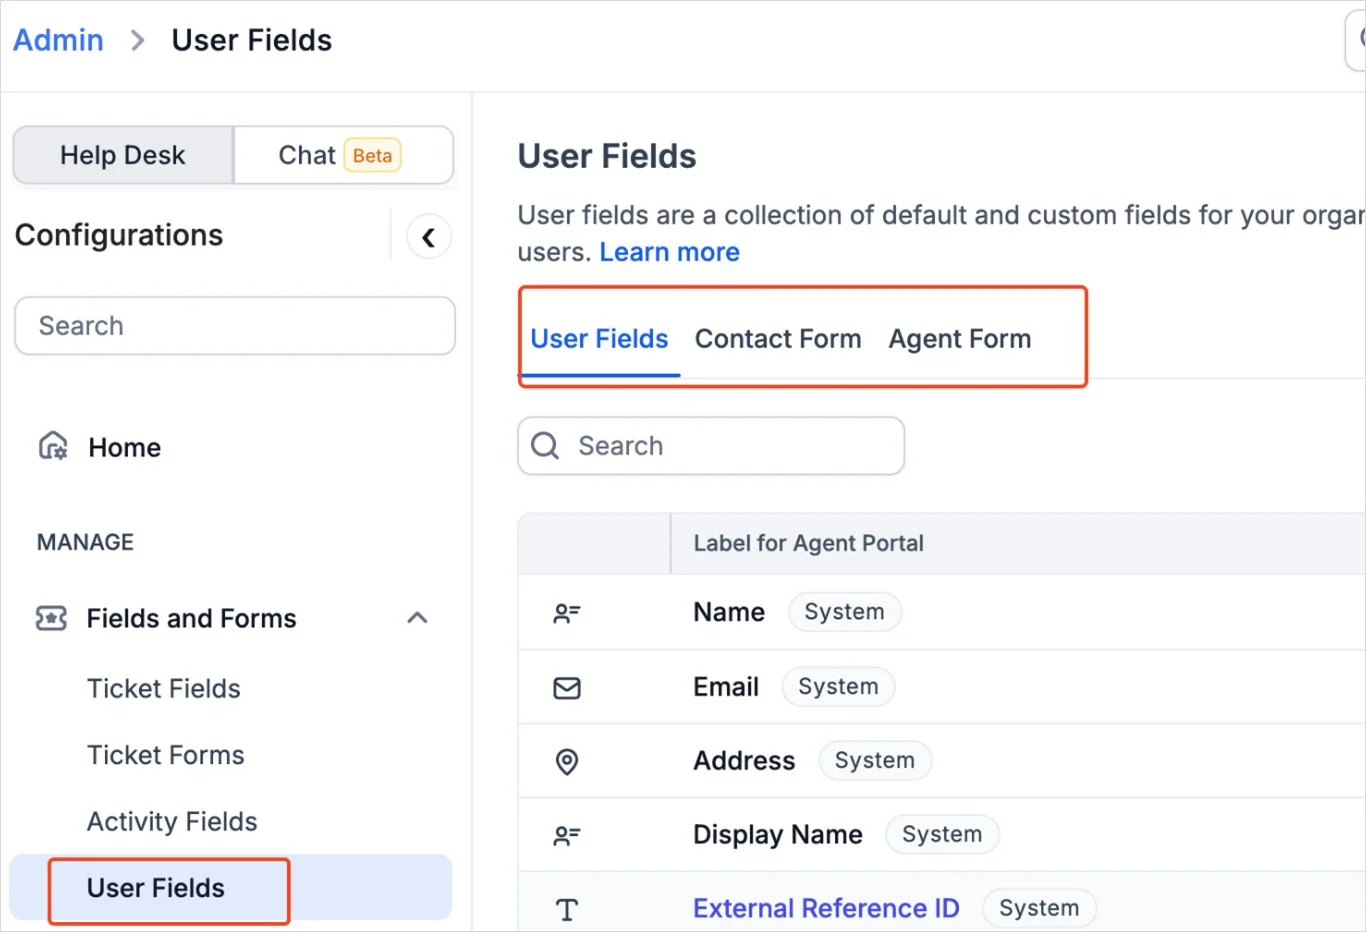Click the envelope icon beside Email

click(567, 687)
